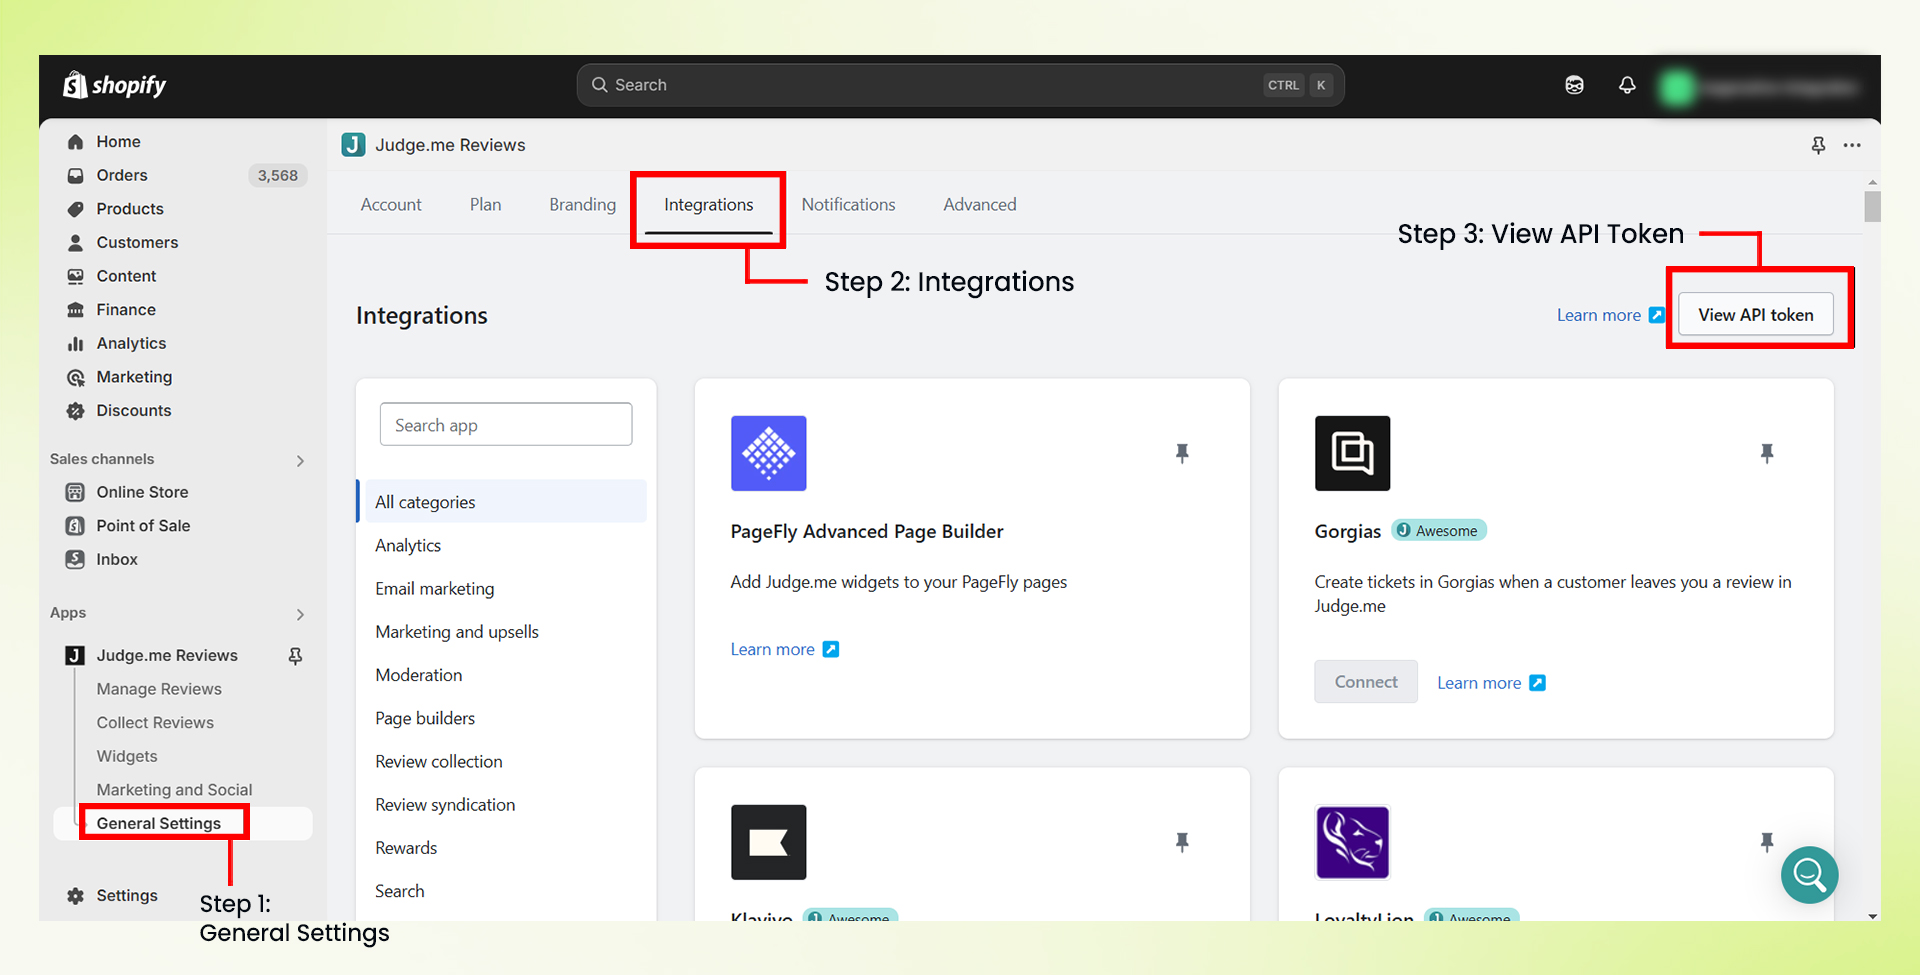Pin the Gorgias integration card
This screenshot has height=975, width=1920.
pyautogui.click(x=1766, y=453)
